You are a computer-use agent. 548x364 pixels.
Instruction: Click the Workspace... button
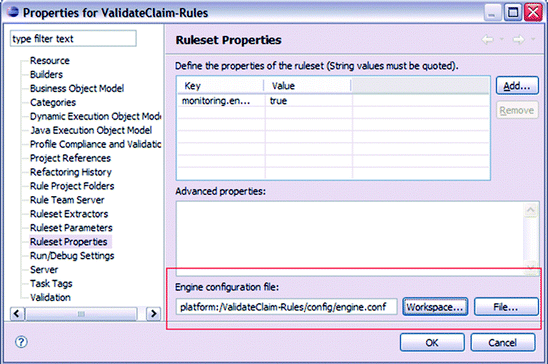pyautogui.click(x=435, y=307)
